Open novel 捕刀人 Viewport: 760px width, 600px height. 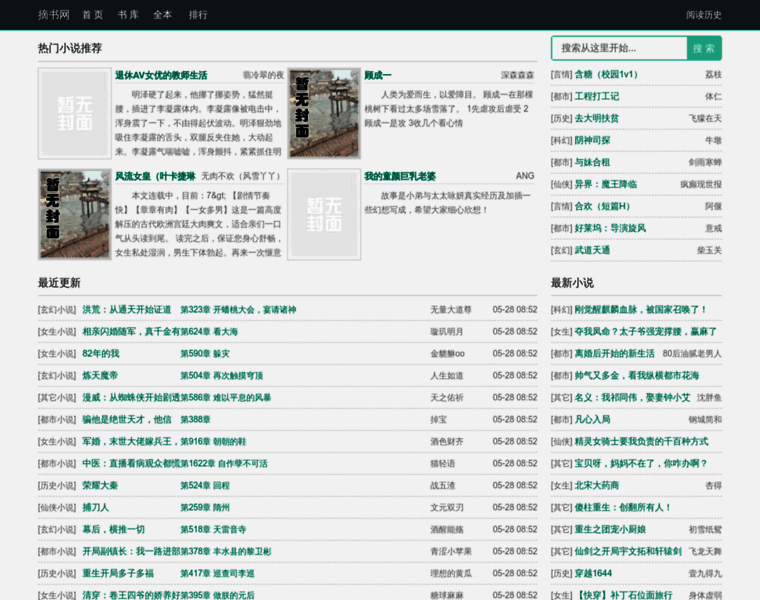pyautogui.click(x=95, y=507)
